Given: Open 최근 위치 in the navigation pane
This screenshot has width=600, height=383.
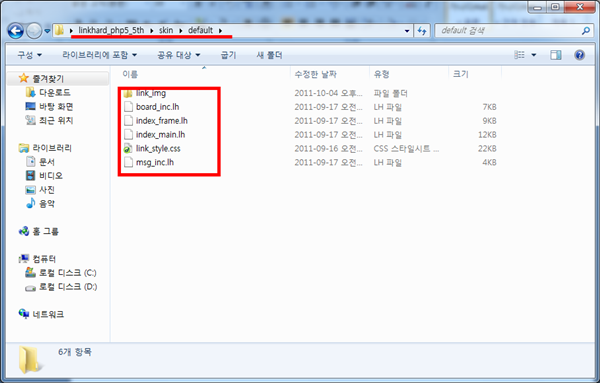Looking at the screenshot, I should [56, 121].
